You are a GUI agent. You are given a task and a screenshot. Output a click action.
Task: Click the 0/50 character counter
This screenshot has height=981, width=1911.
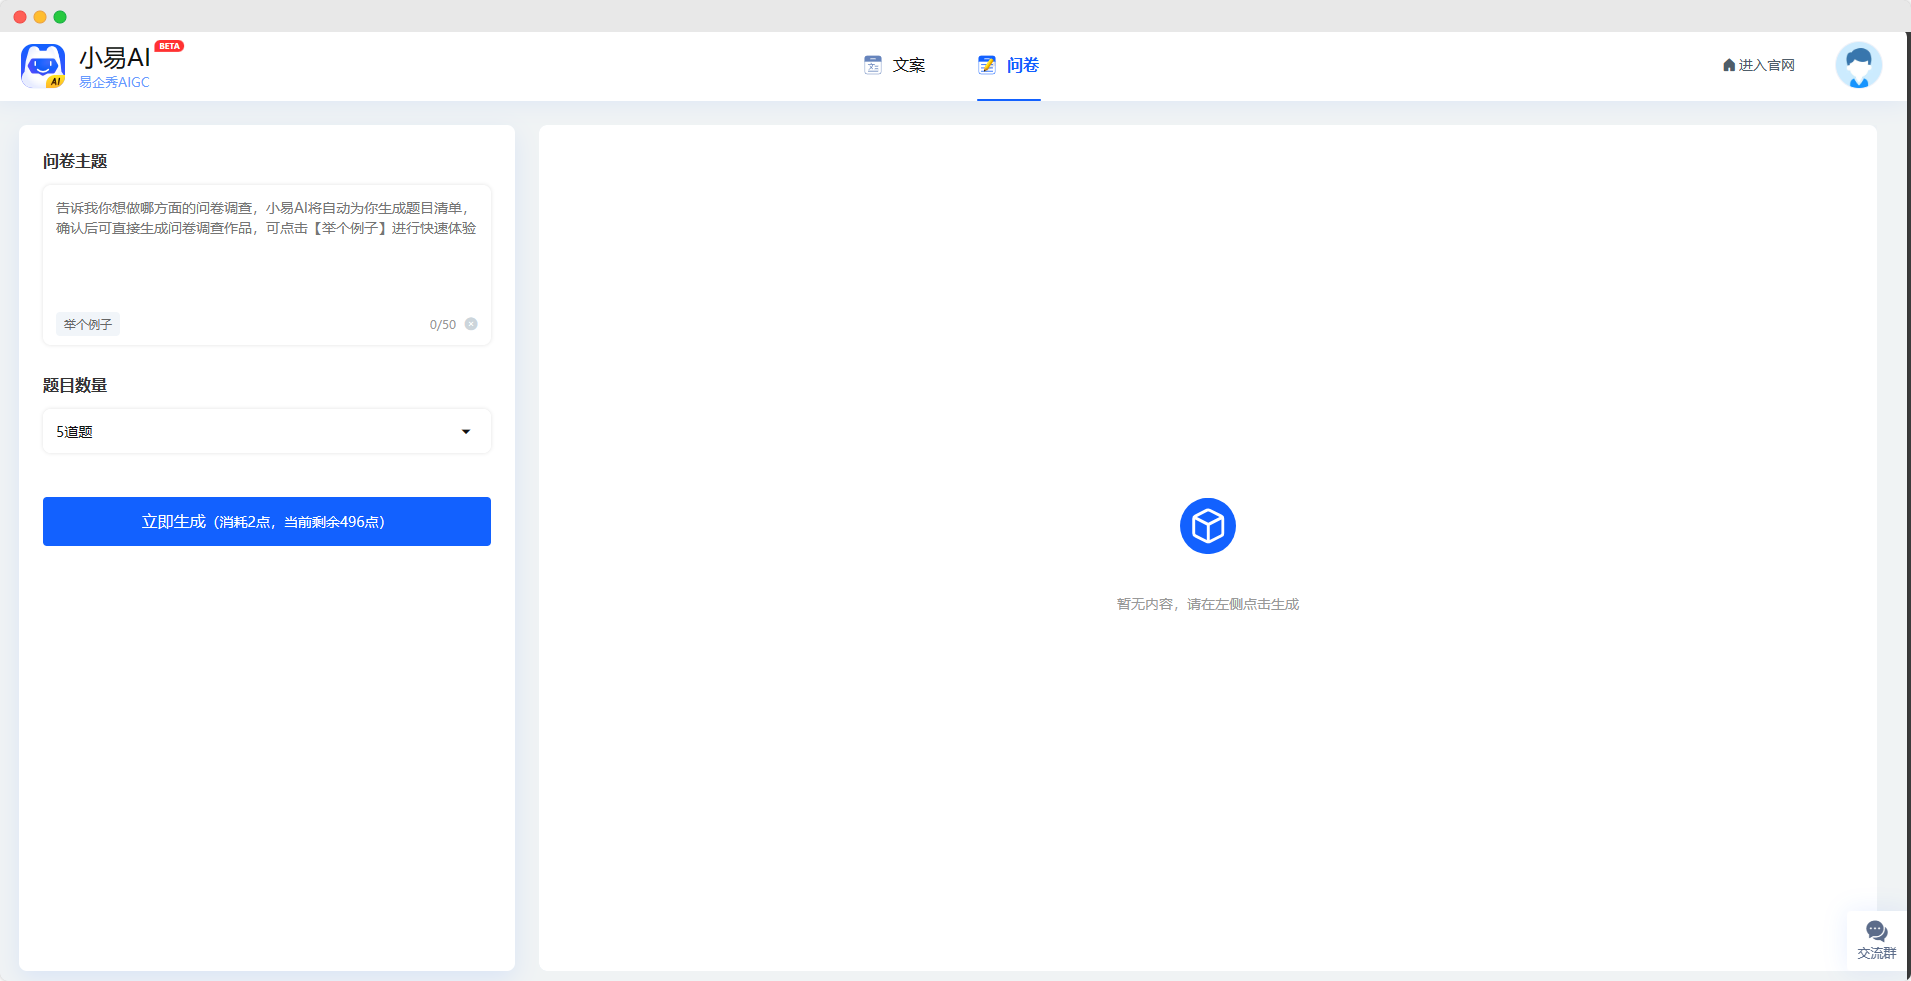click(x=443, y=325)
